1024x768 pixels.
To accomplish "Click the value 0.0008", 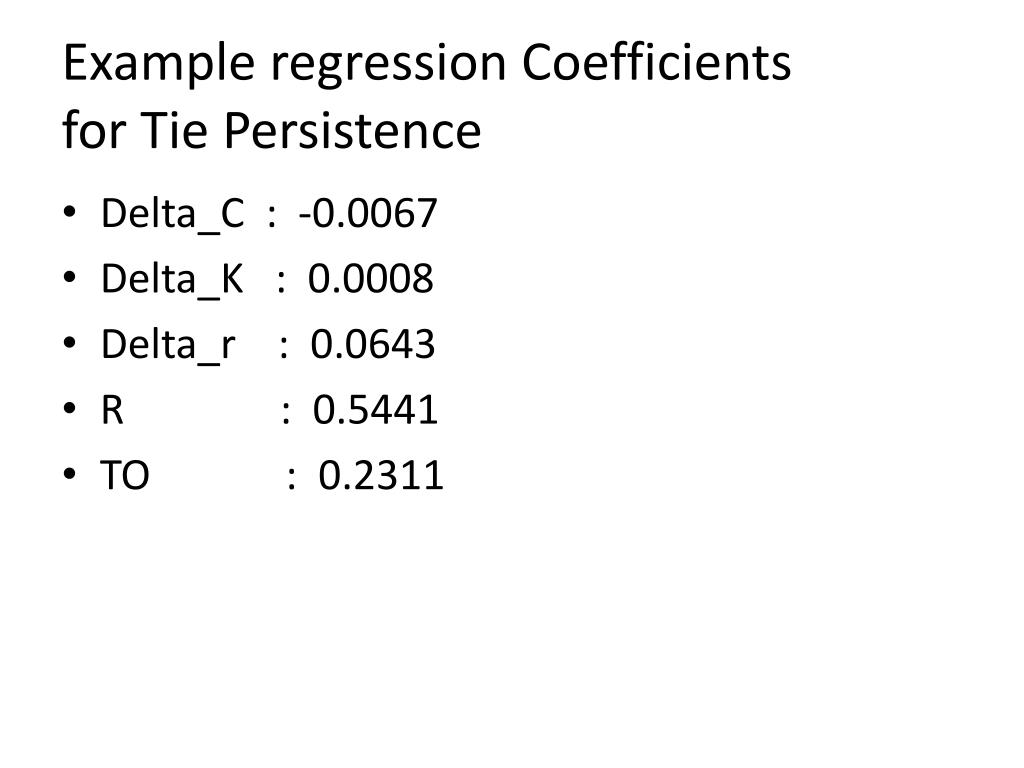I will coord(370,279).
